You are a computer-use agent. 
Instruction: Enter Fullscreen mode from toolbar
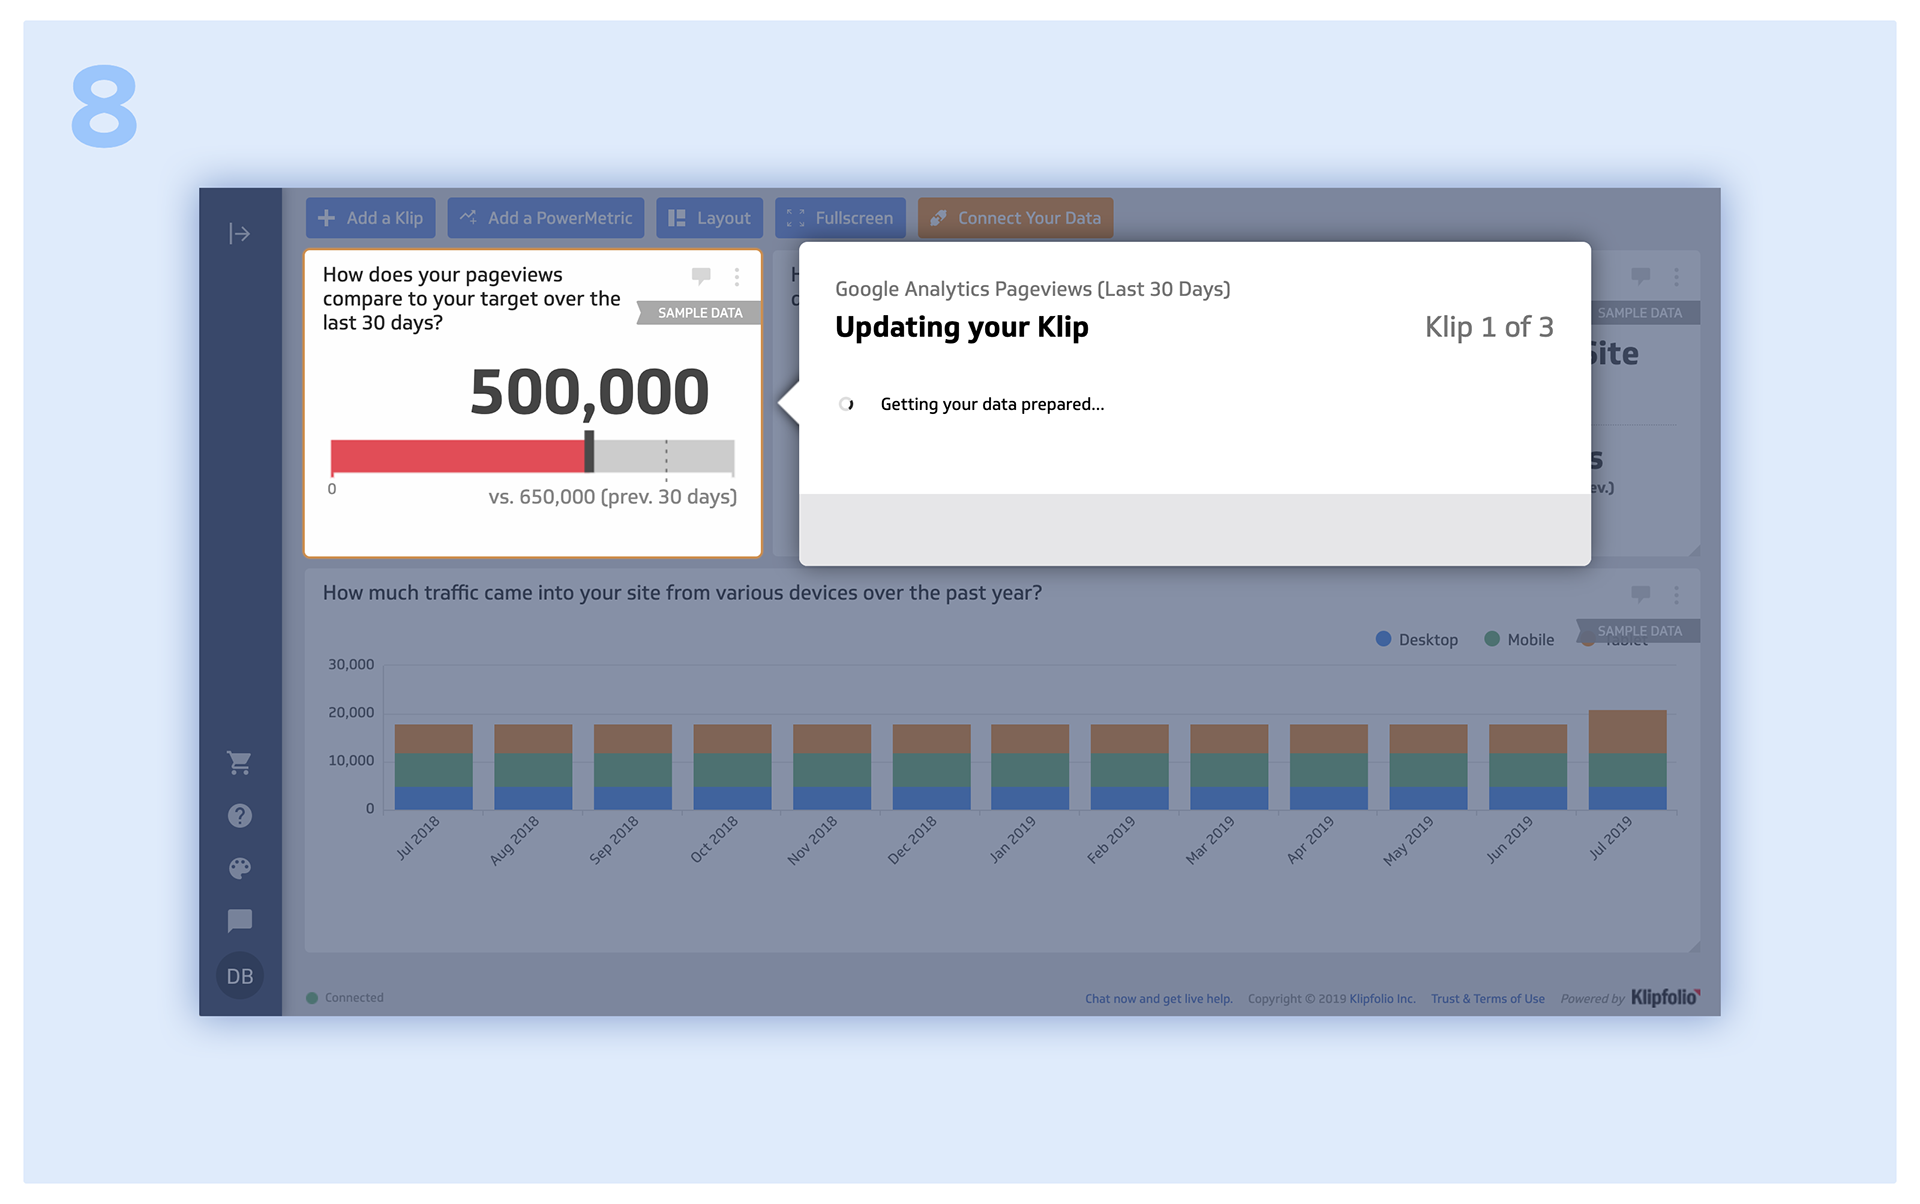[840, 218]
